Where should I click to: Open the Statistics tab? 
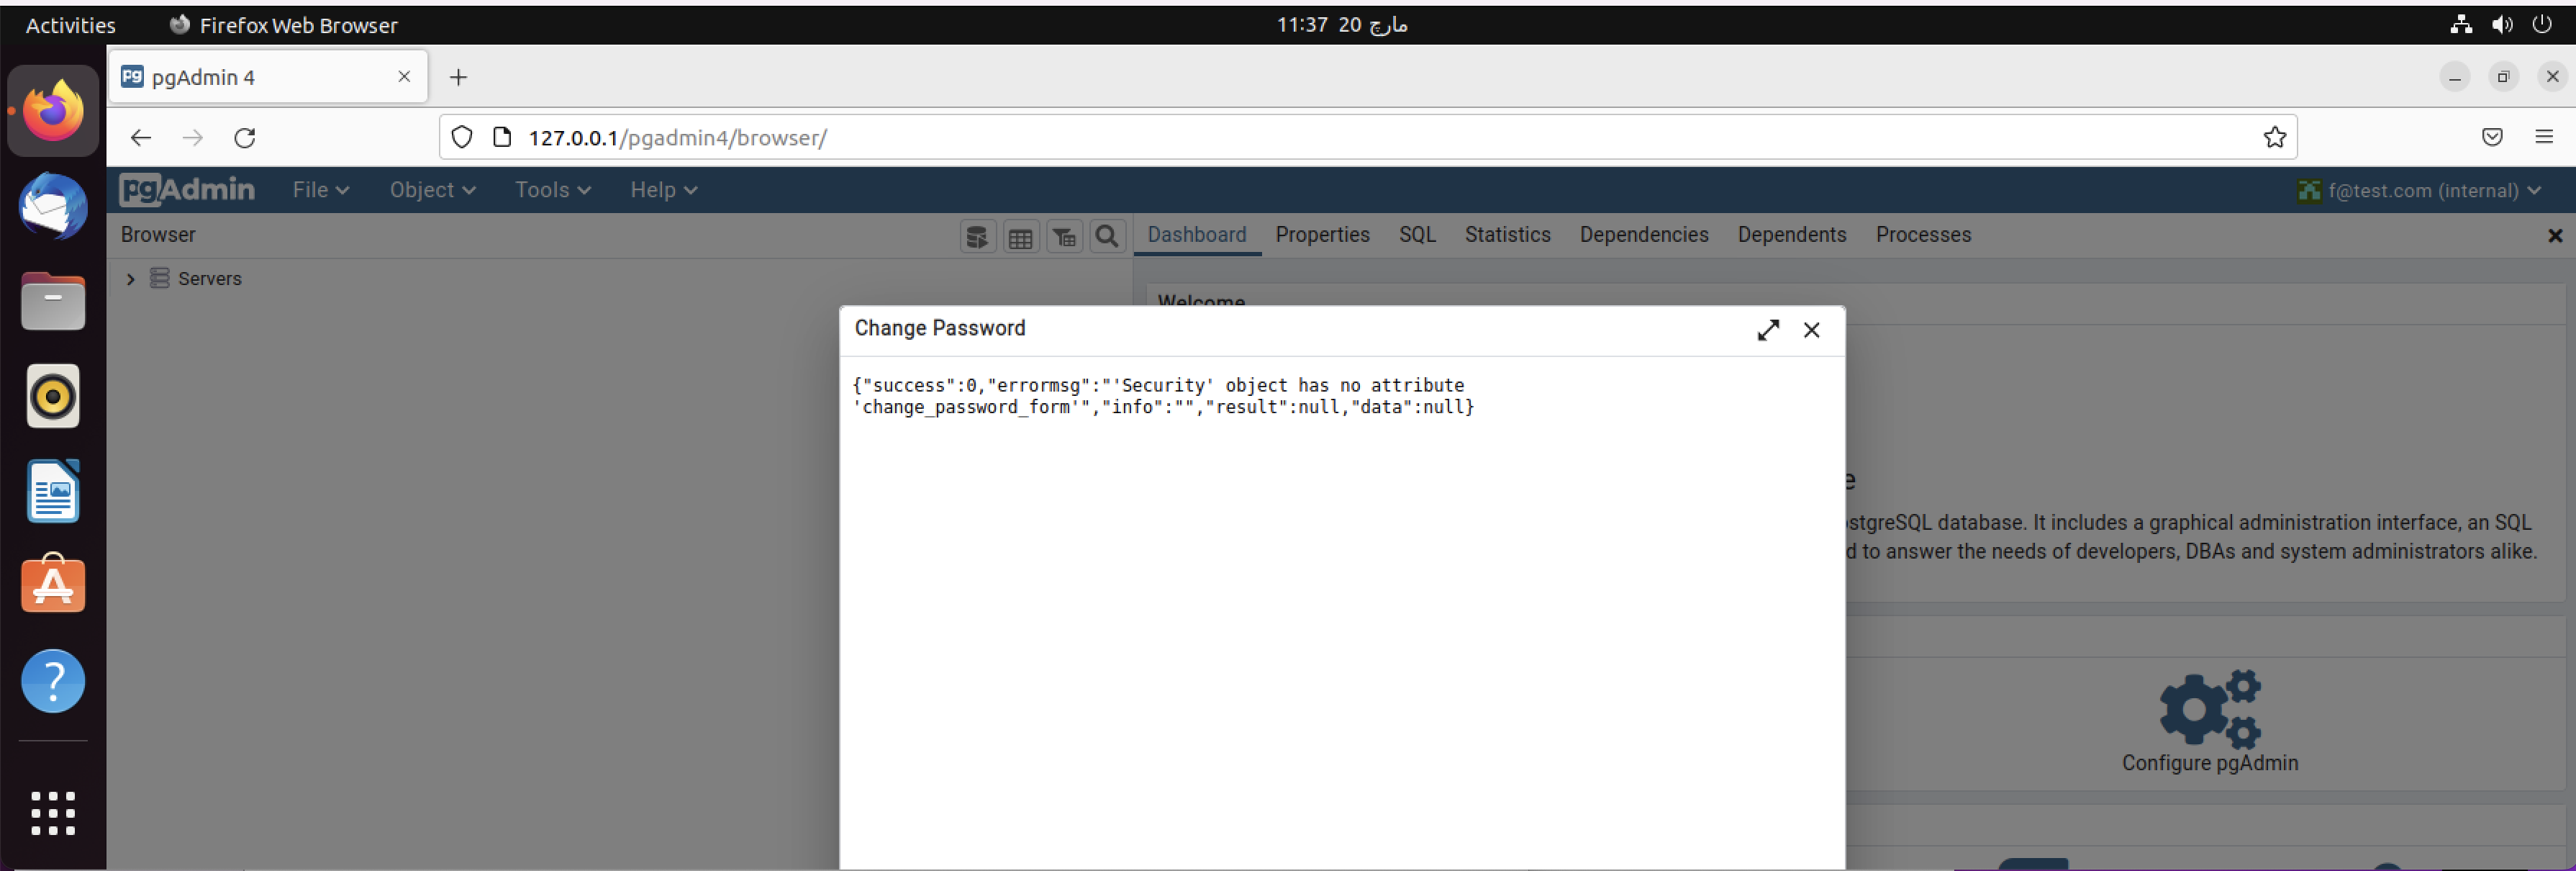click(x=1506, y=234)
